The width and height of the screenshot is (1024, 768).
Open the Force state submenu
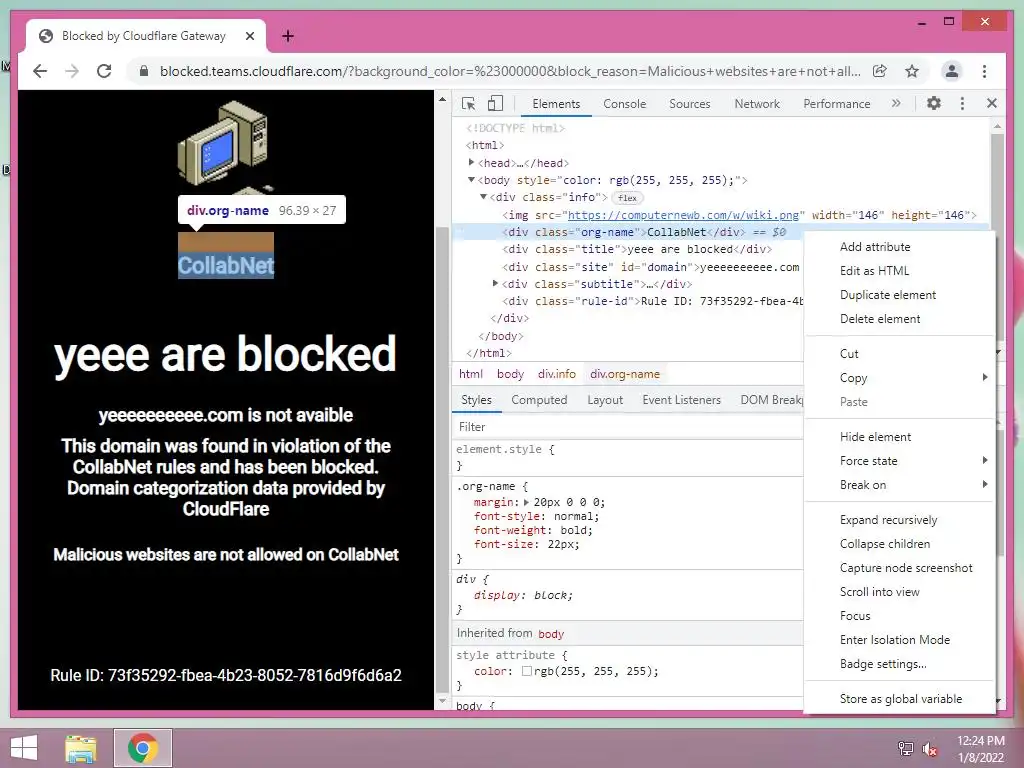(899, 461)
